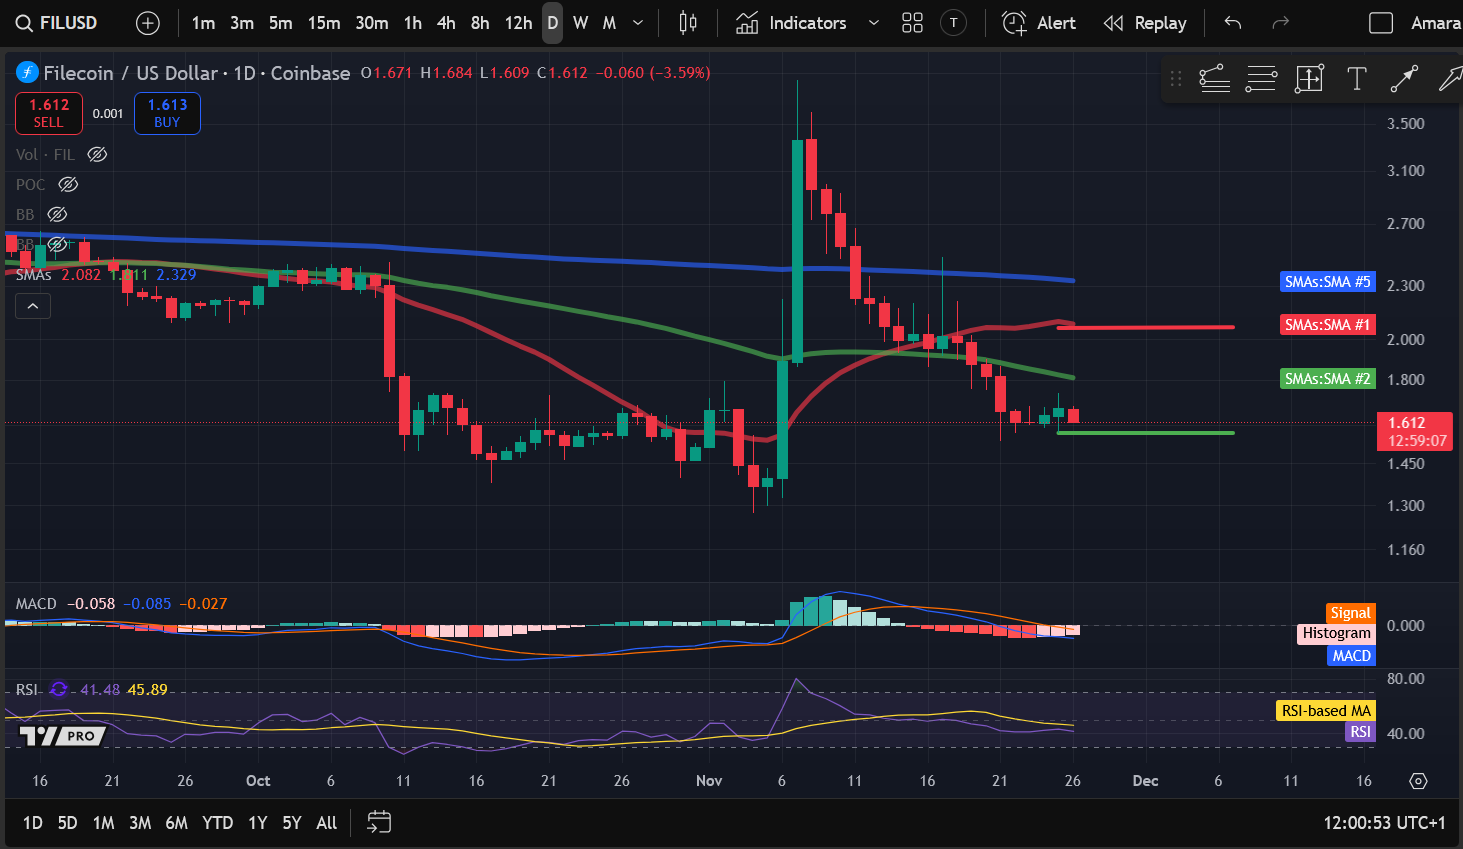
Task: Select the Text tool in the right toolbar
Action: pyautogui.click(x=1356, y=79)
